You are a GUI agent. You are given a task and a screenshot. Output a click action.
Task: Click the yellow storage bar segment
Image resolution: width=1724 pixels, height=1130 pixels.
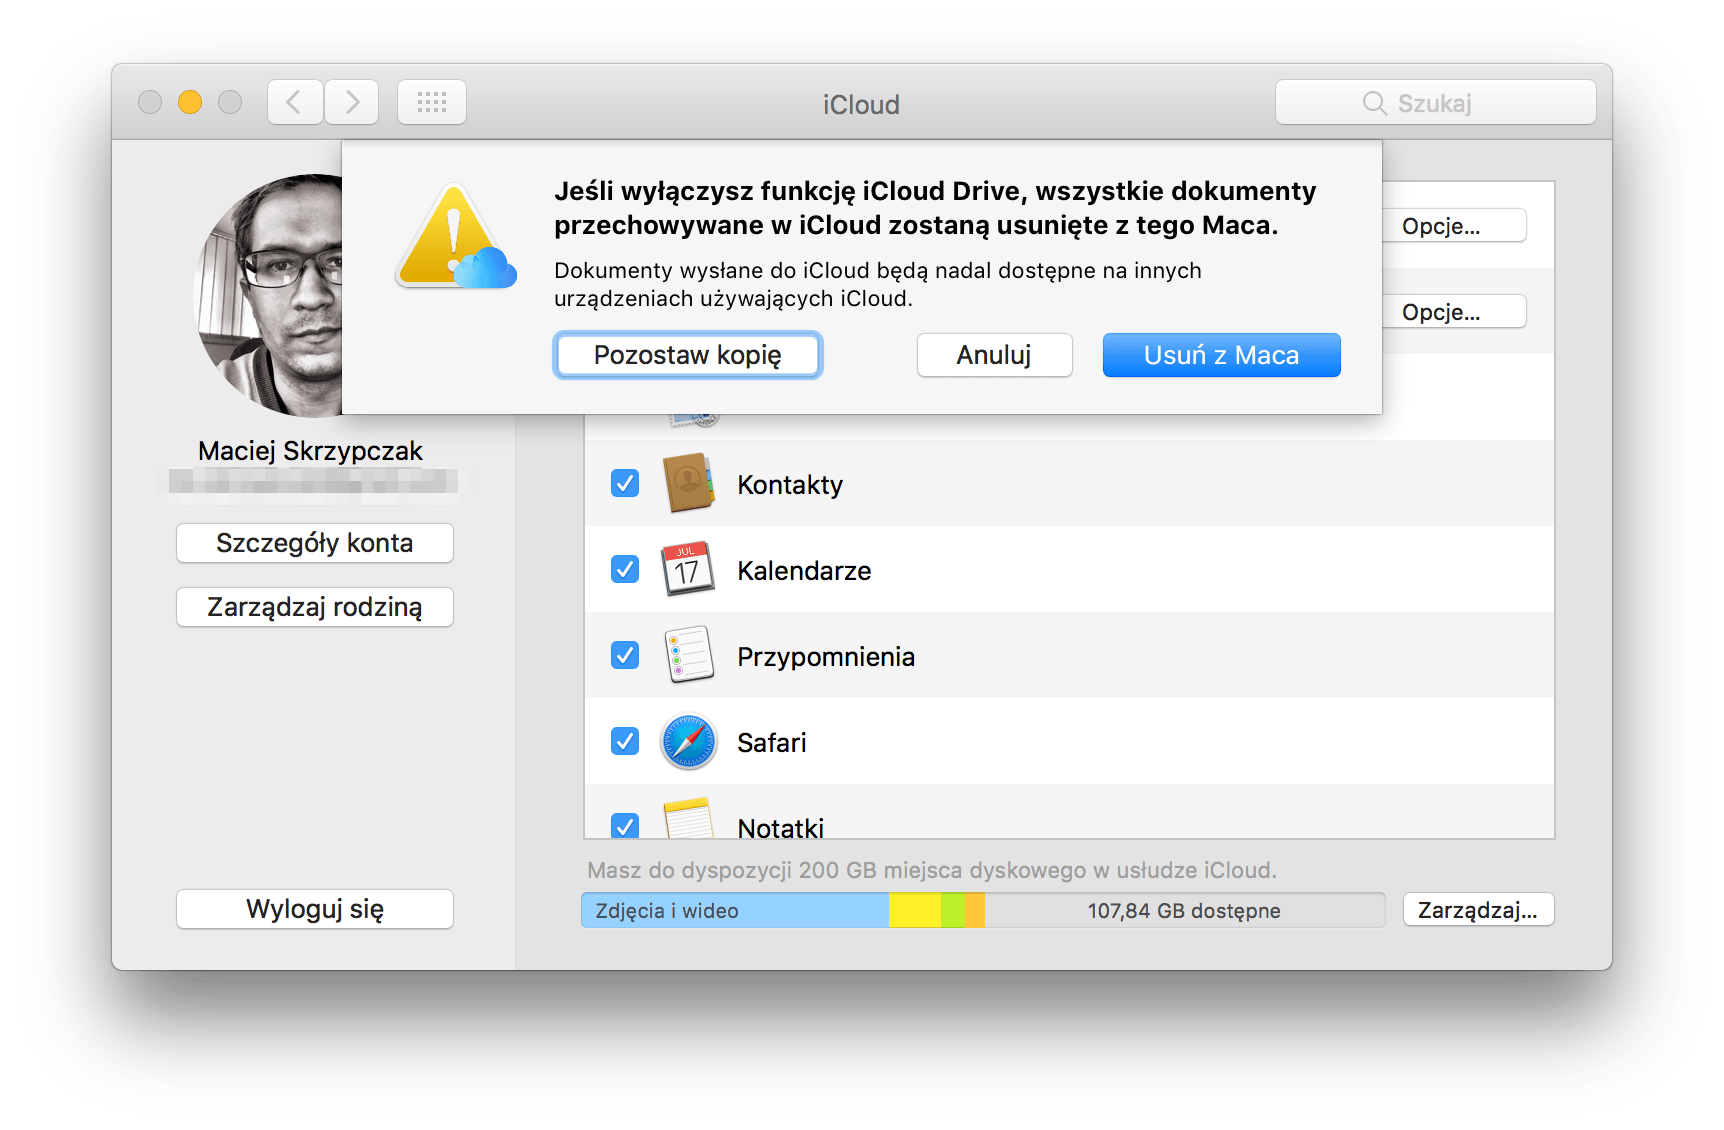pyautogui.click(x=915, y=910)
